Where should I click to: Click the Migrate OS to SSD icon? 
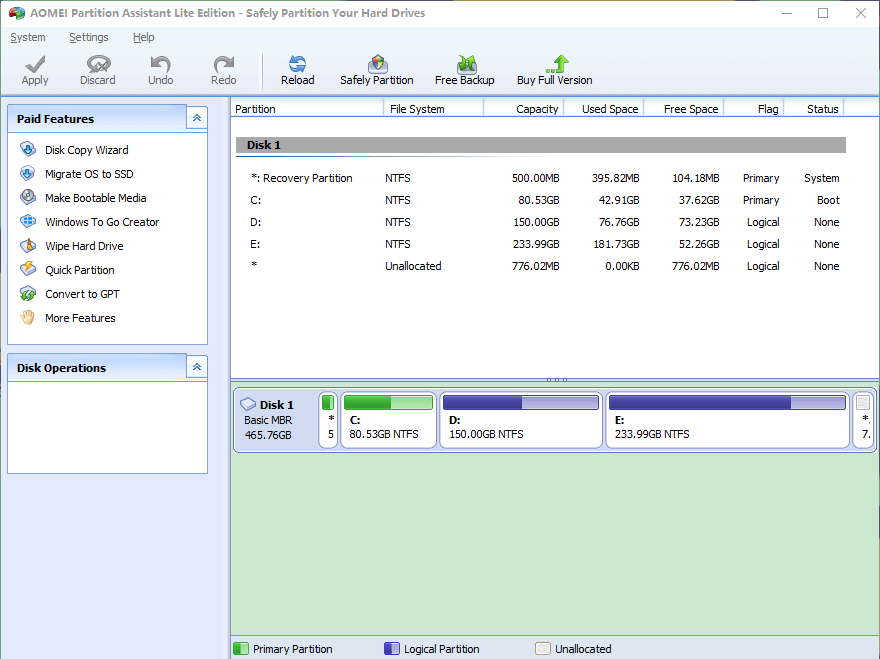coord(28,173)
